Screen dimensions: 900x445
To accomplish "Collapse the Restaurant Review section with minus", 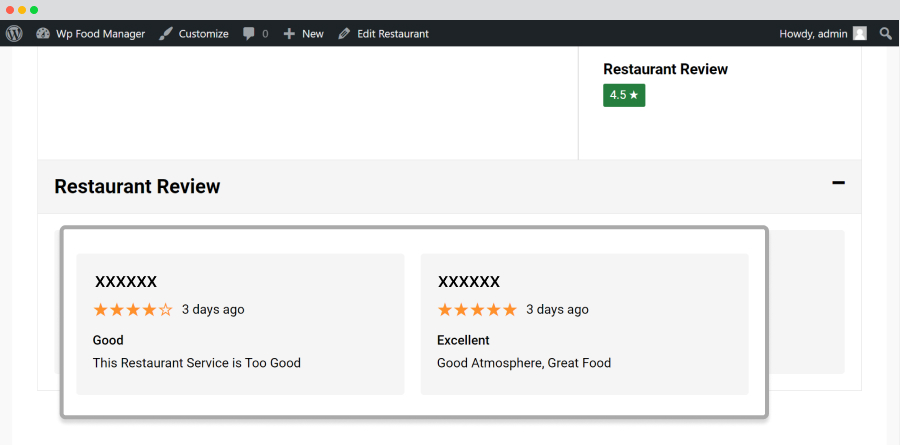I will pyautogui.click(x=839, y=183).
